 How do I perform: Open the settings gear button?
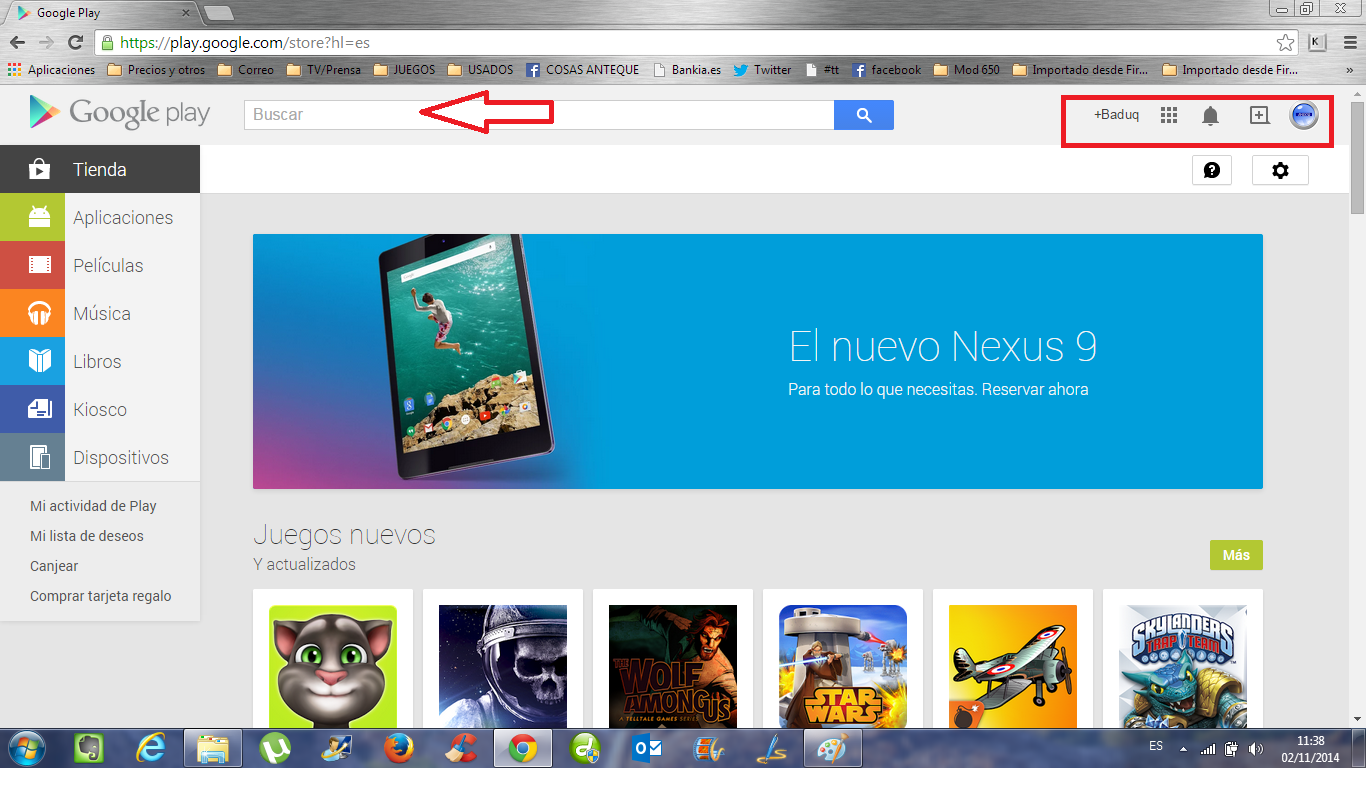(1280, 170)
